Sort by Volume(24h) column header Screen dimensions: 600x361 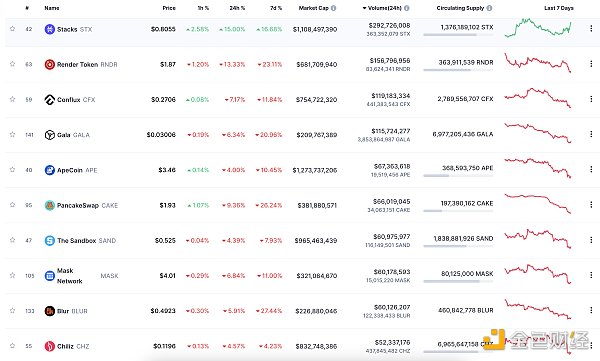tap(386, 8)
